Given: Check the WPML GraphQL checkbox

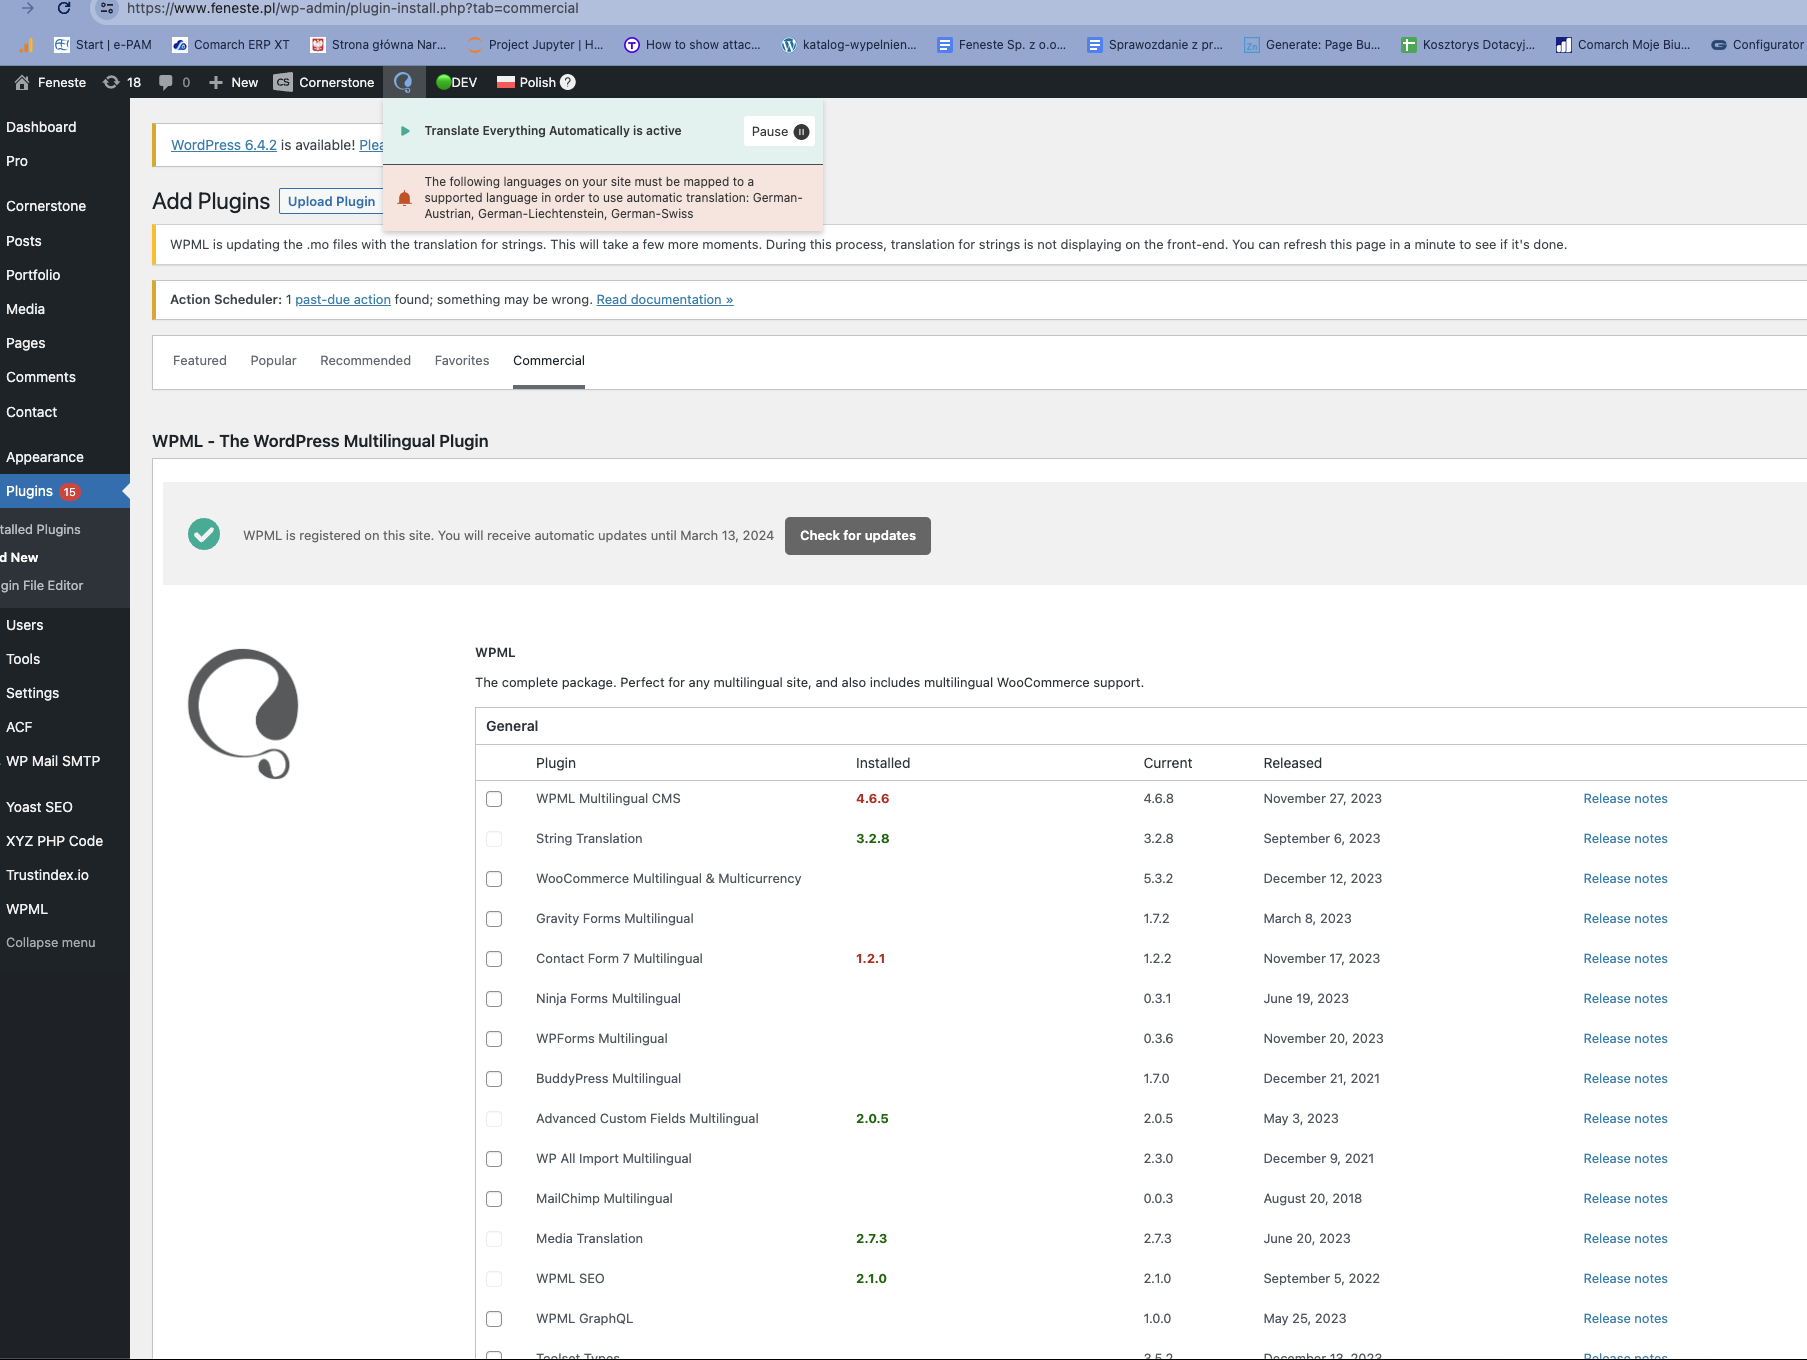Looking at the screenshot, I should tap(494, 1319).
